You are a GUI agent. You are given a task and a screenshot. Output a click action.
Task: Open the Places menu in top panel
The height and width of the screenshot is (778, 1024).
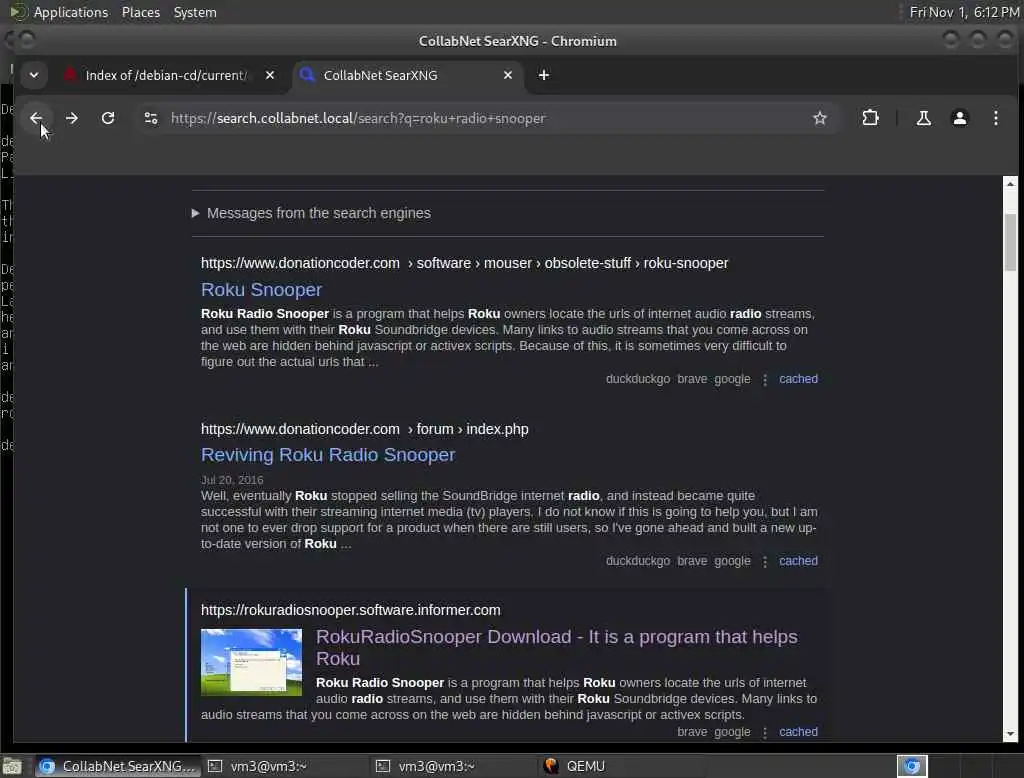[140, 12]
